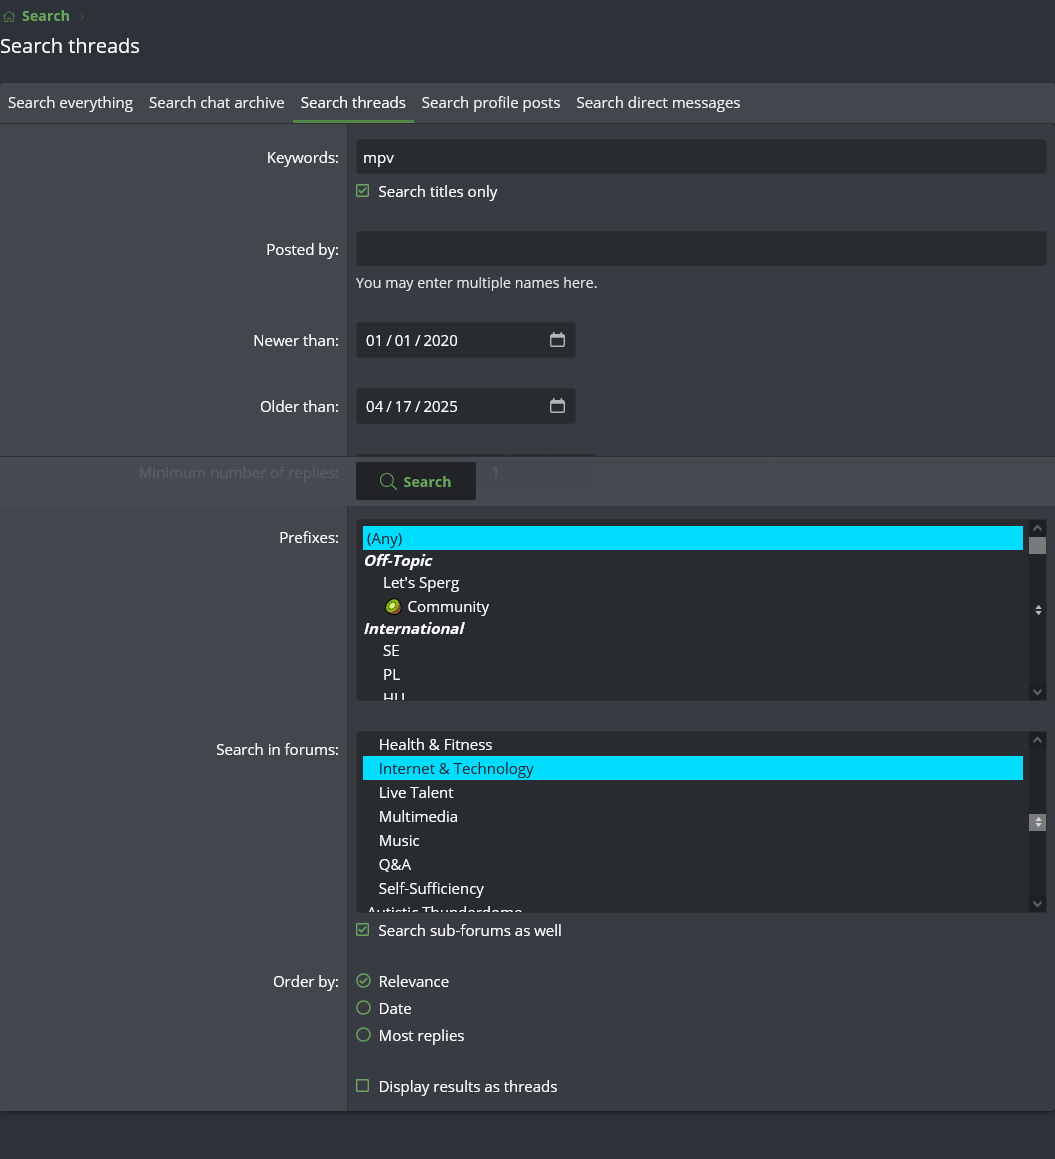Toggle the Search titles only checkbox

click(x=362, y=191)
